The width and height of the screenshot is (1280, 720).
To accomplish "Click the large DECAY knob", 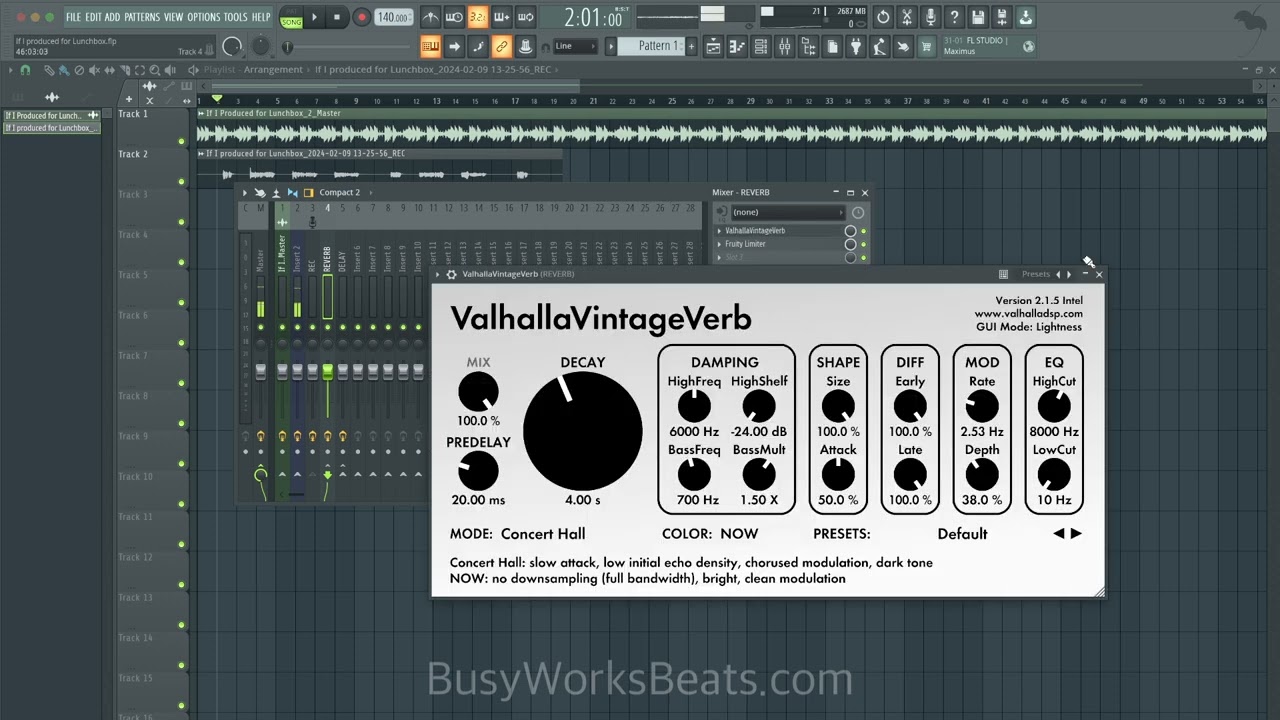I will (x=582, y=428).
